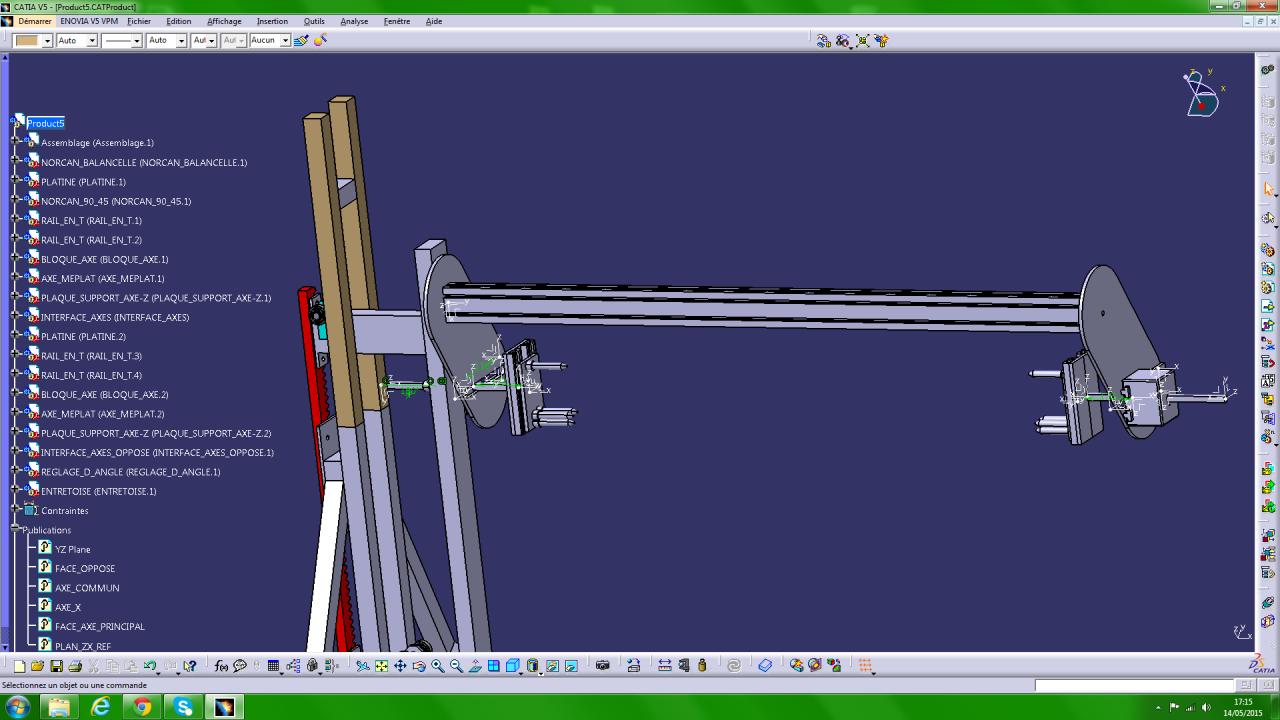The height and width of the screenshot is (720, 1280).
Task: Click the Zoom Out magnifier
Action: pyautogui.click(x=456, y=666)
